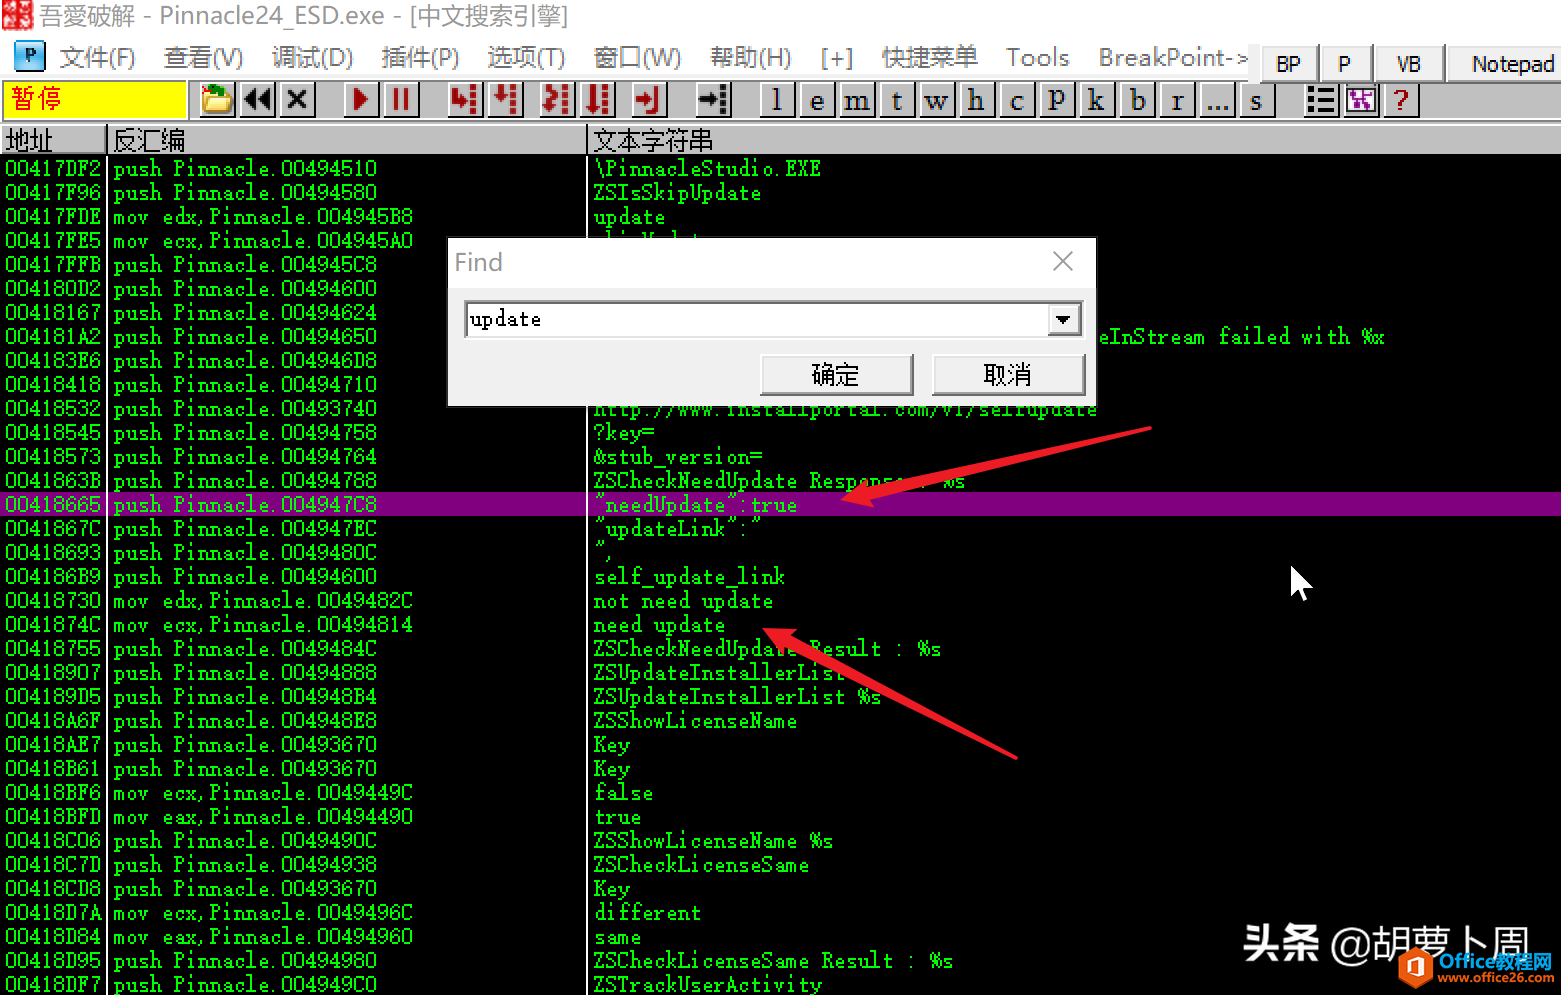Select the row with 'not need update' string

coord(780,601)
